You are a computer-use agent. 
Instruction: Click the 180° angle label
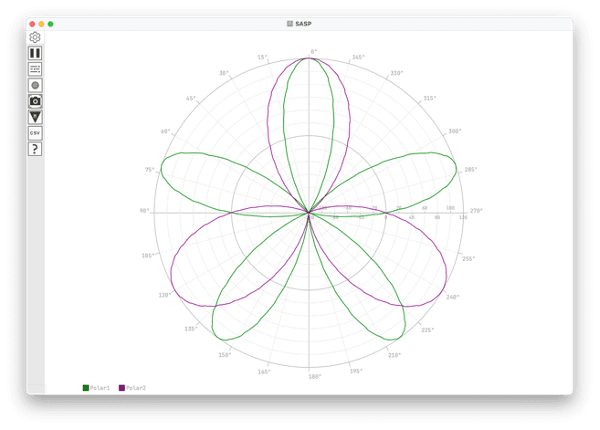coord(315,376)
